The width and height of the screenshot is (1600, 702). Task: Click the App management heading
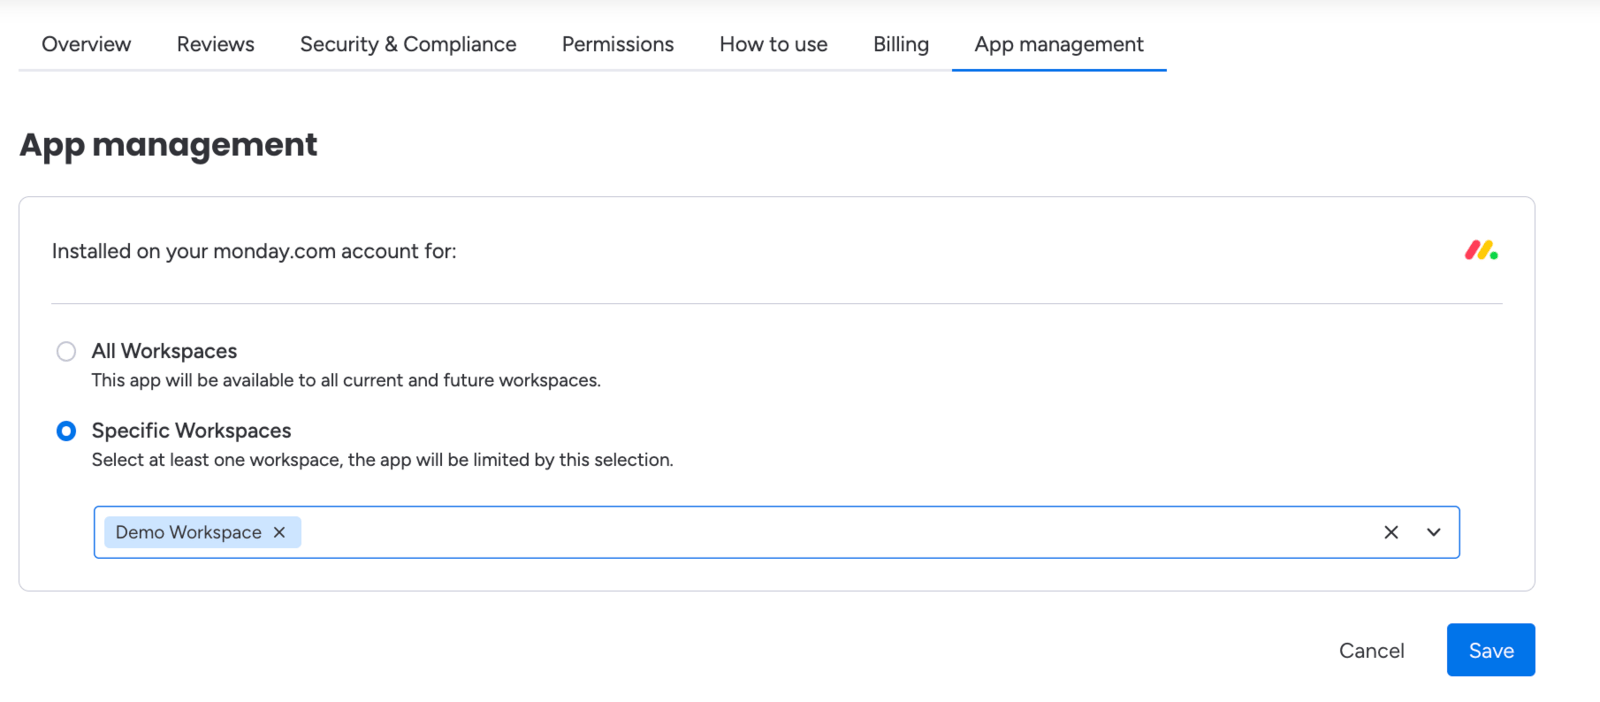(168, 146)
